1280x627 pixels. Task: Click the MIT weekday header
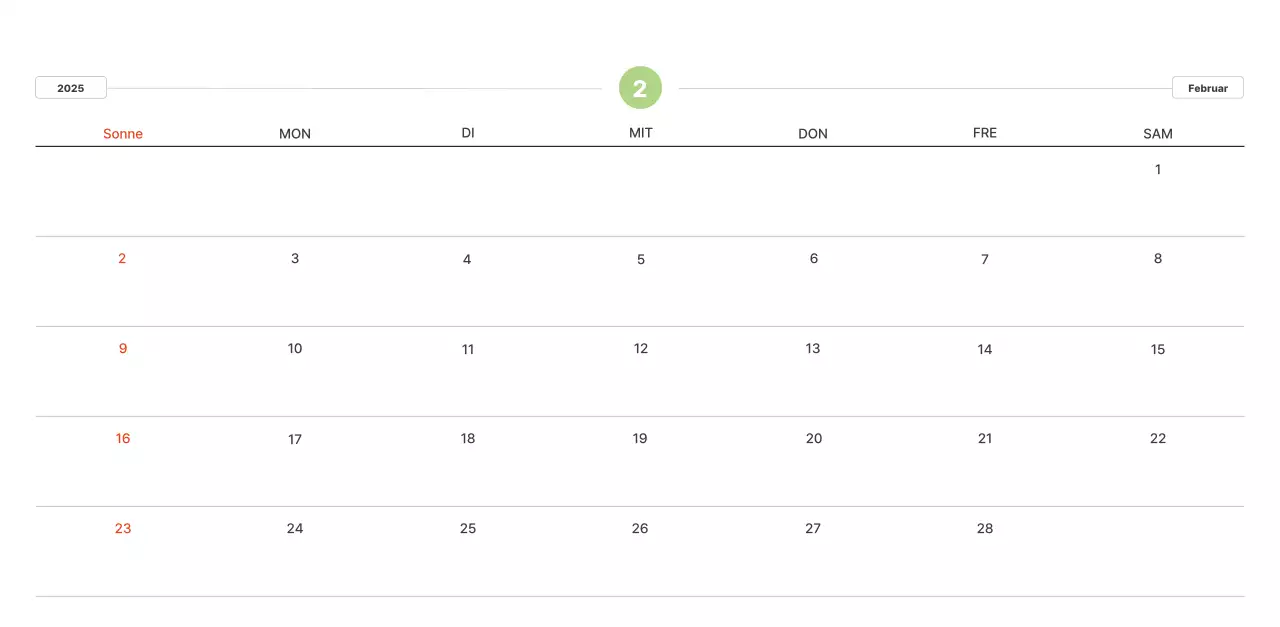tap(641, 133)
